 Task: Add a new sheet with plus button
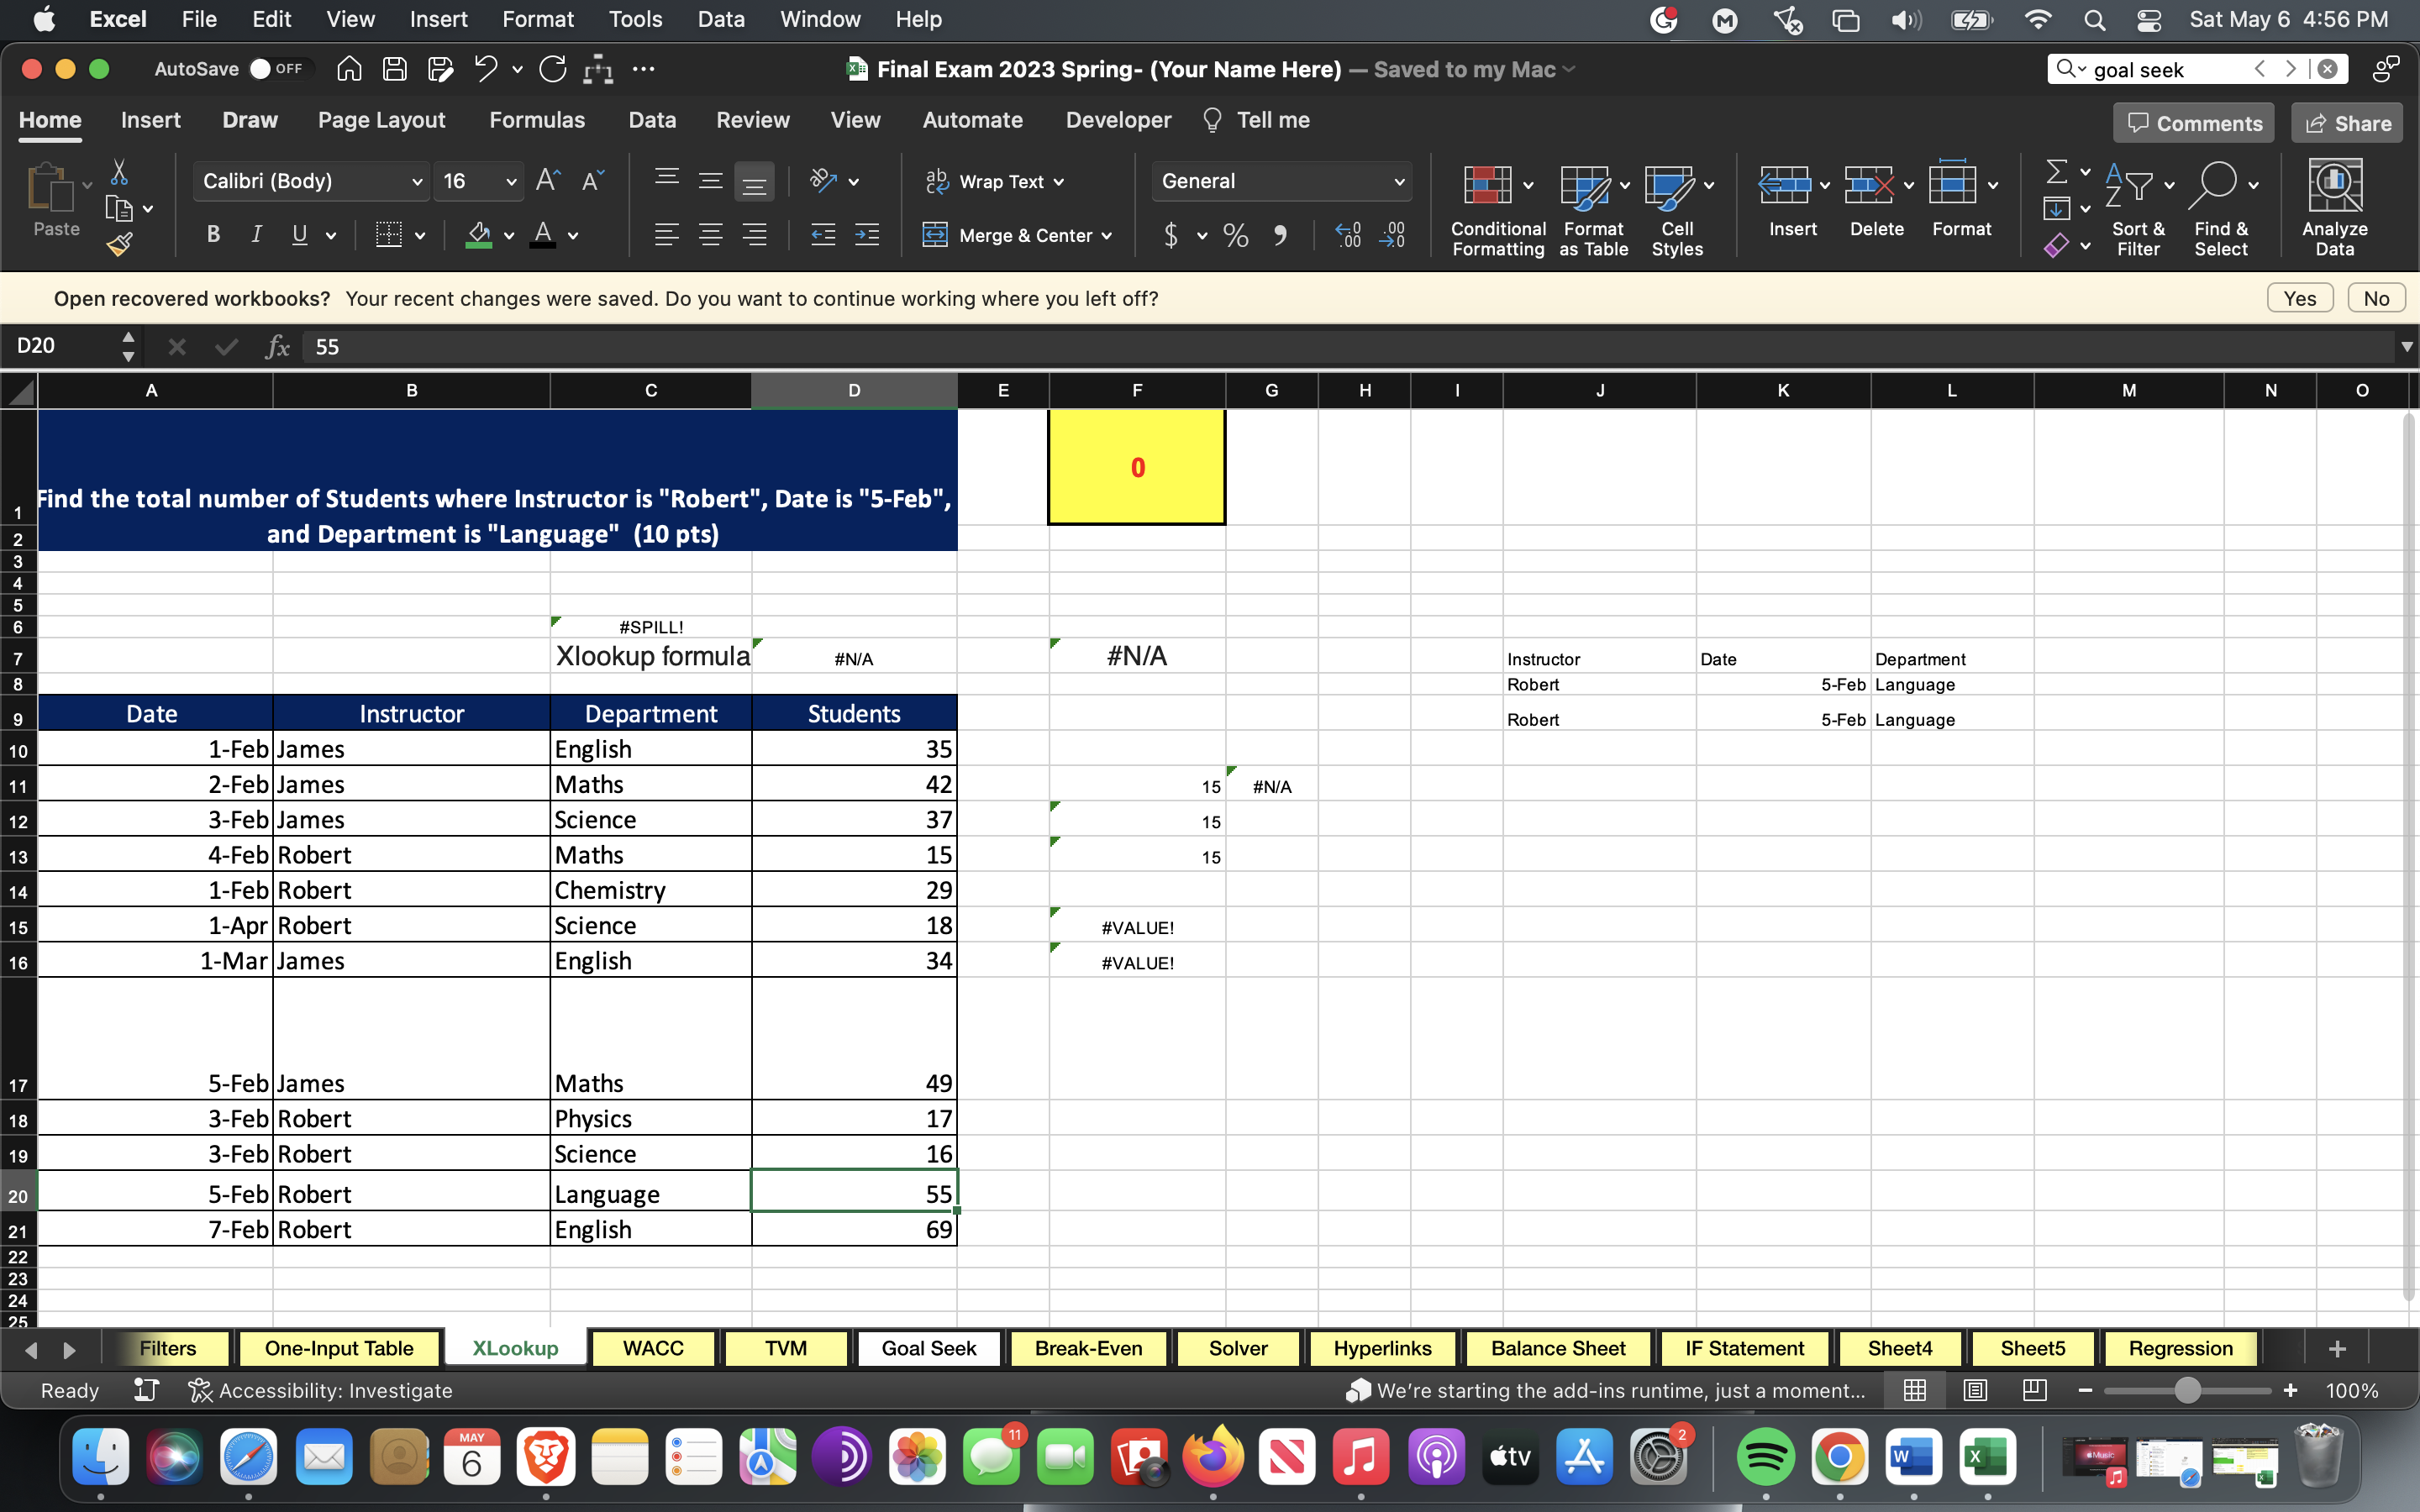point(2337,1349)
